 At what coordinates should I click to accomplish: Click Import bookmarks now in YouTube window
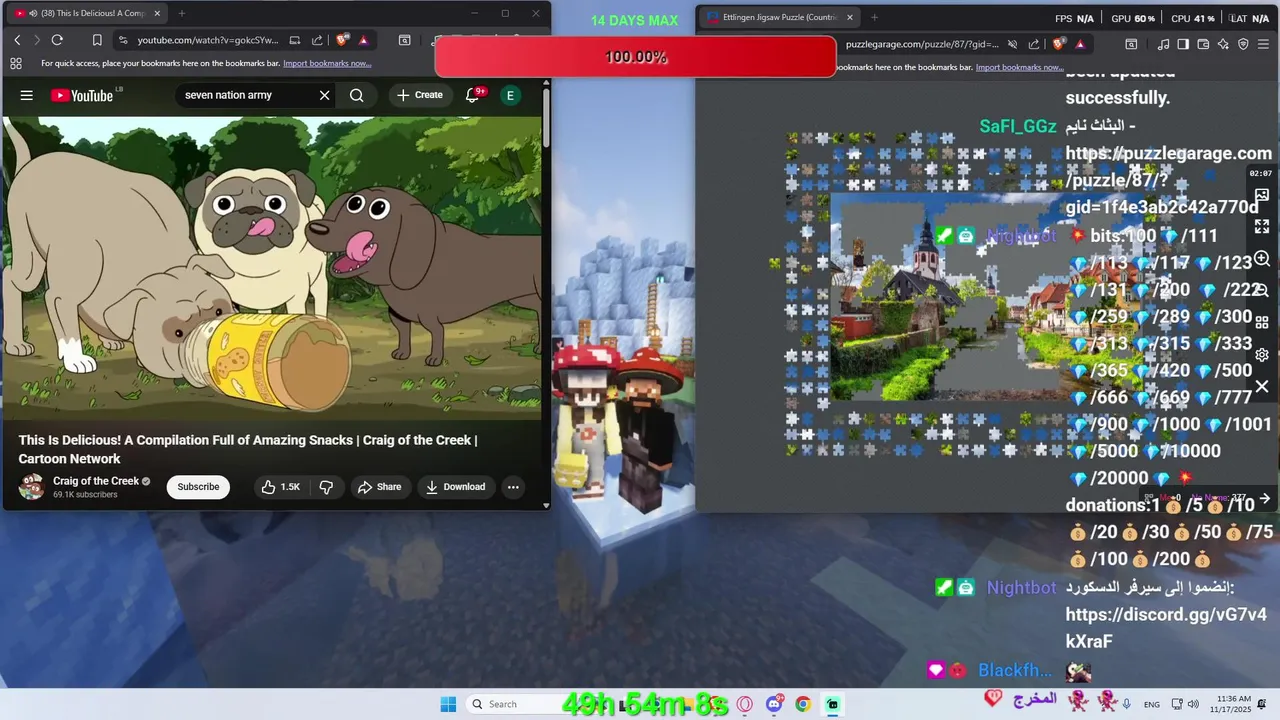(327, 63)
